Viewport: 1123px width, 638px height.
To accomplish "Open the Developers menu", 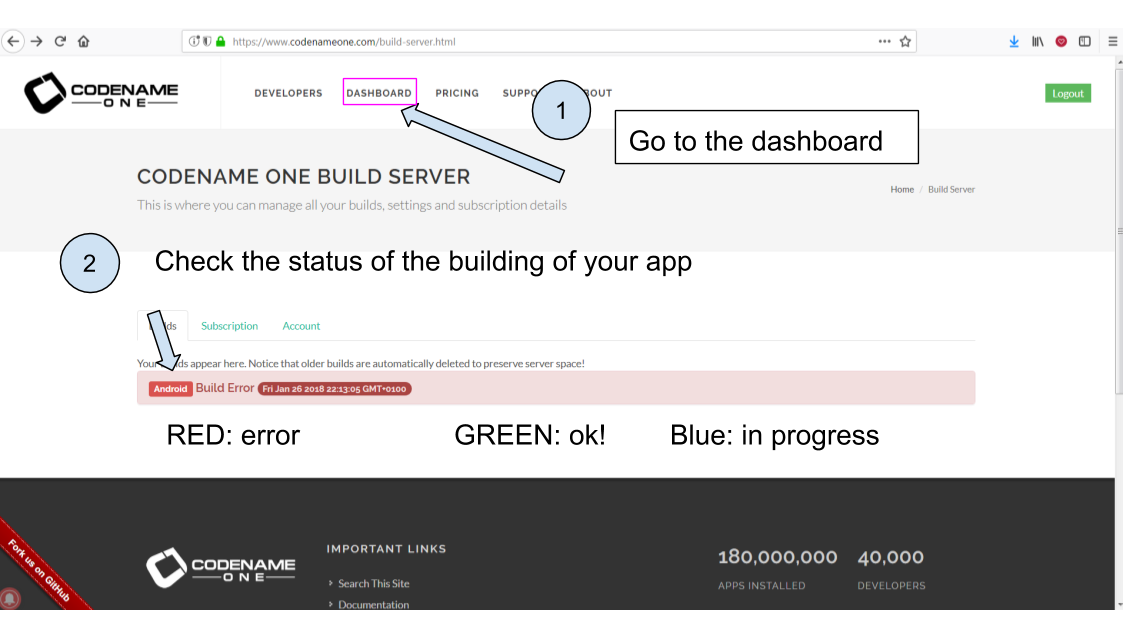I will click(x=289, y=93).
